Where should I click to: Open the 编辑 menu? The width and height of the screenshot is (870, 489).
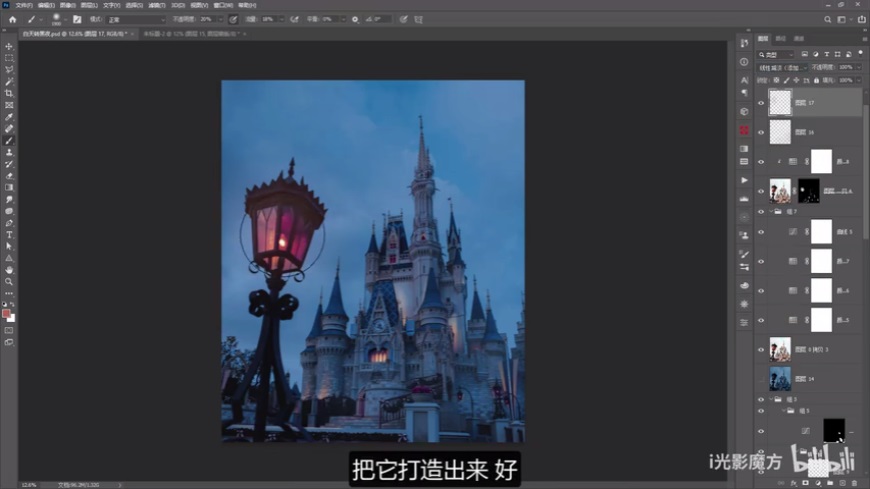(x=45, y=5)
